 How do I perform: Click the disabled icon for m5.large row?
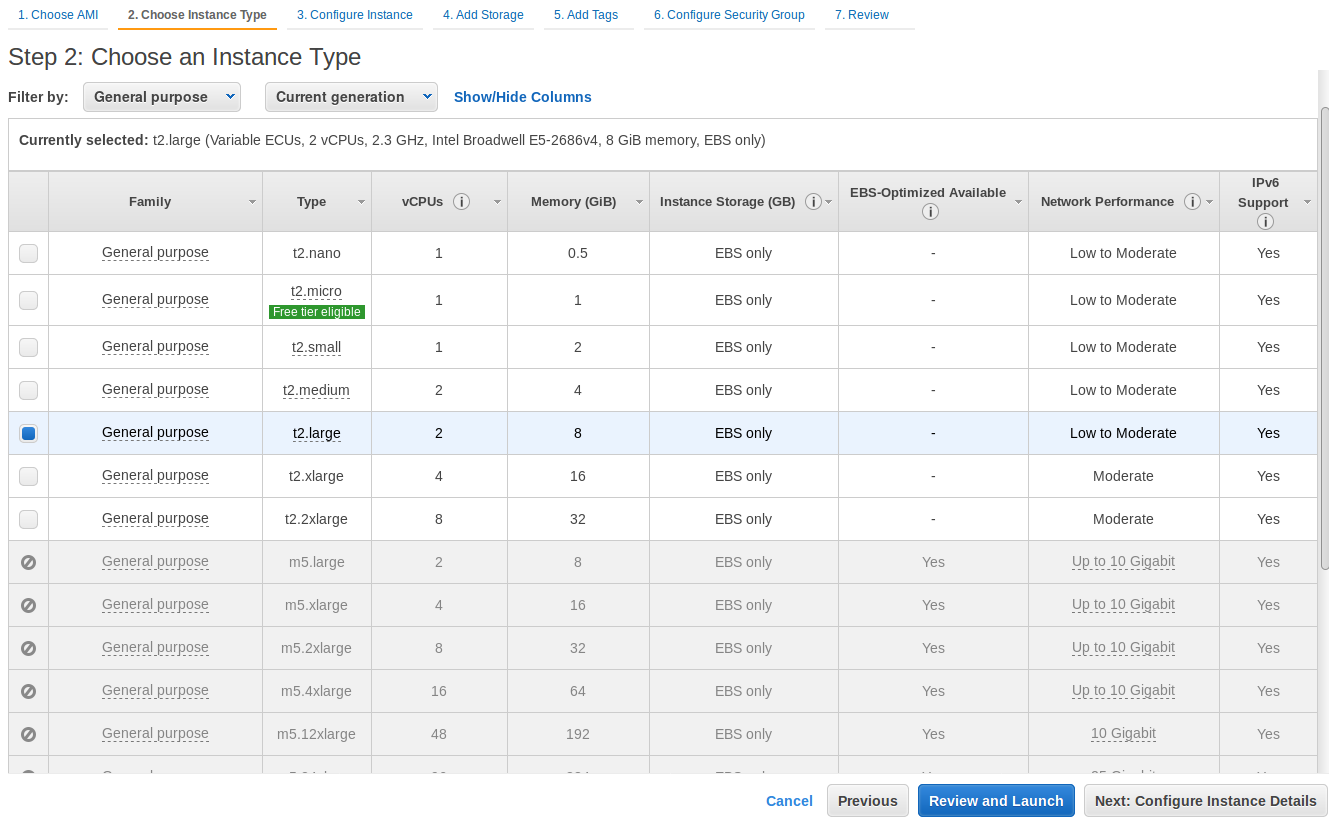(28, 562)
